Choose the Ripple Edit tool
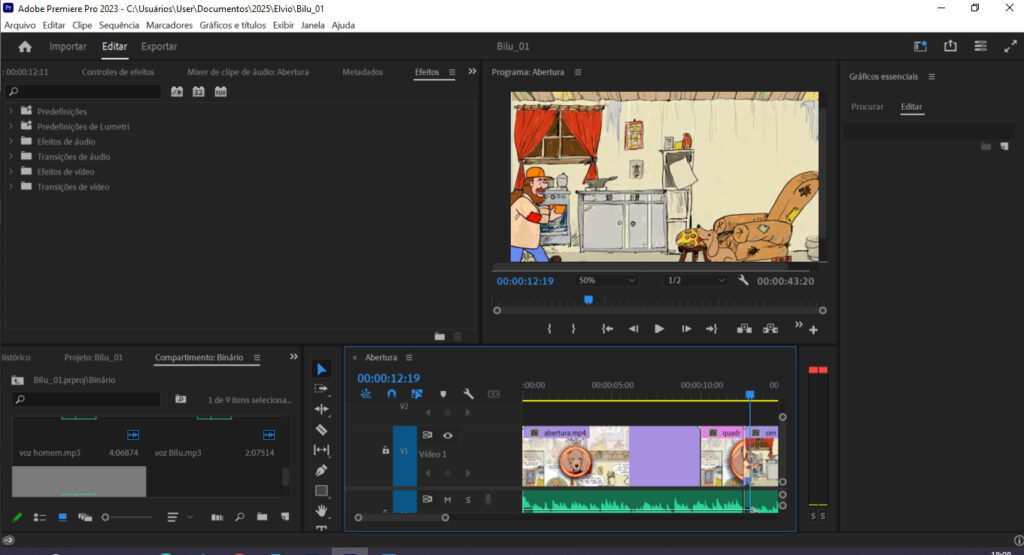The image size is (1024, 555). tap(321, 409)
